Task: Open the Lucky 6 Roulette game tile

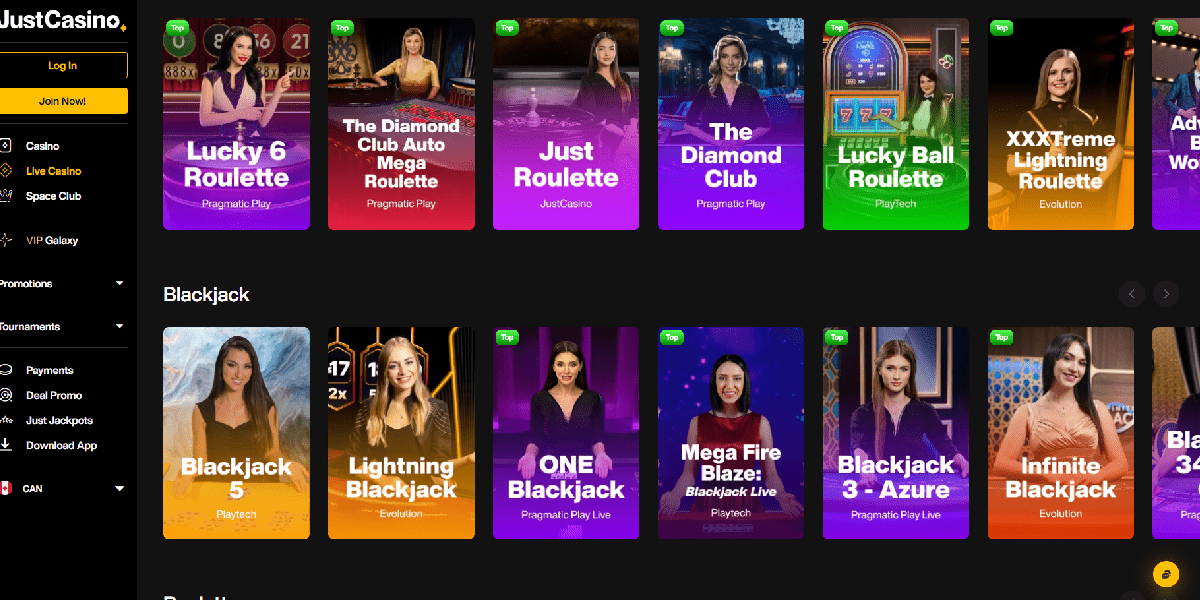Action: (236, 124)
